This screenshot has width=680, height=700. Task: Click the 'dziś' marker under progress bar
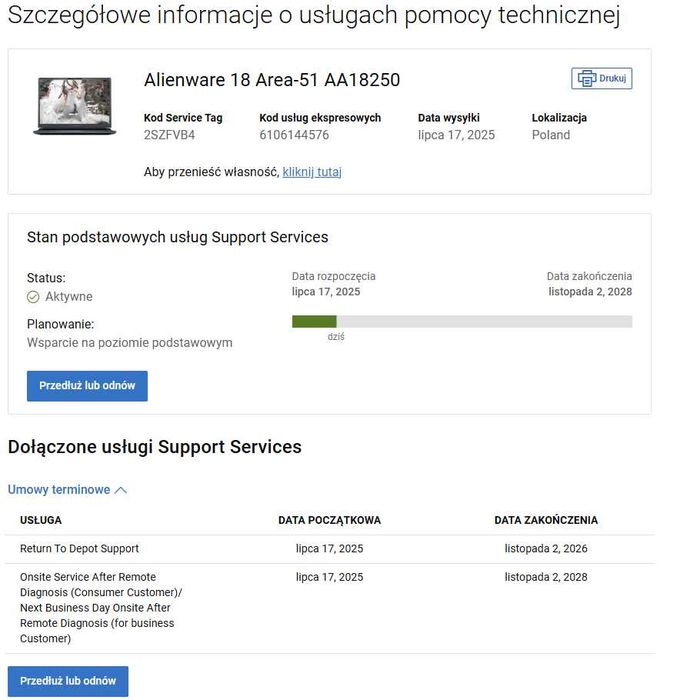(336, 337)
